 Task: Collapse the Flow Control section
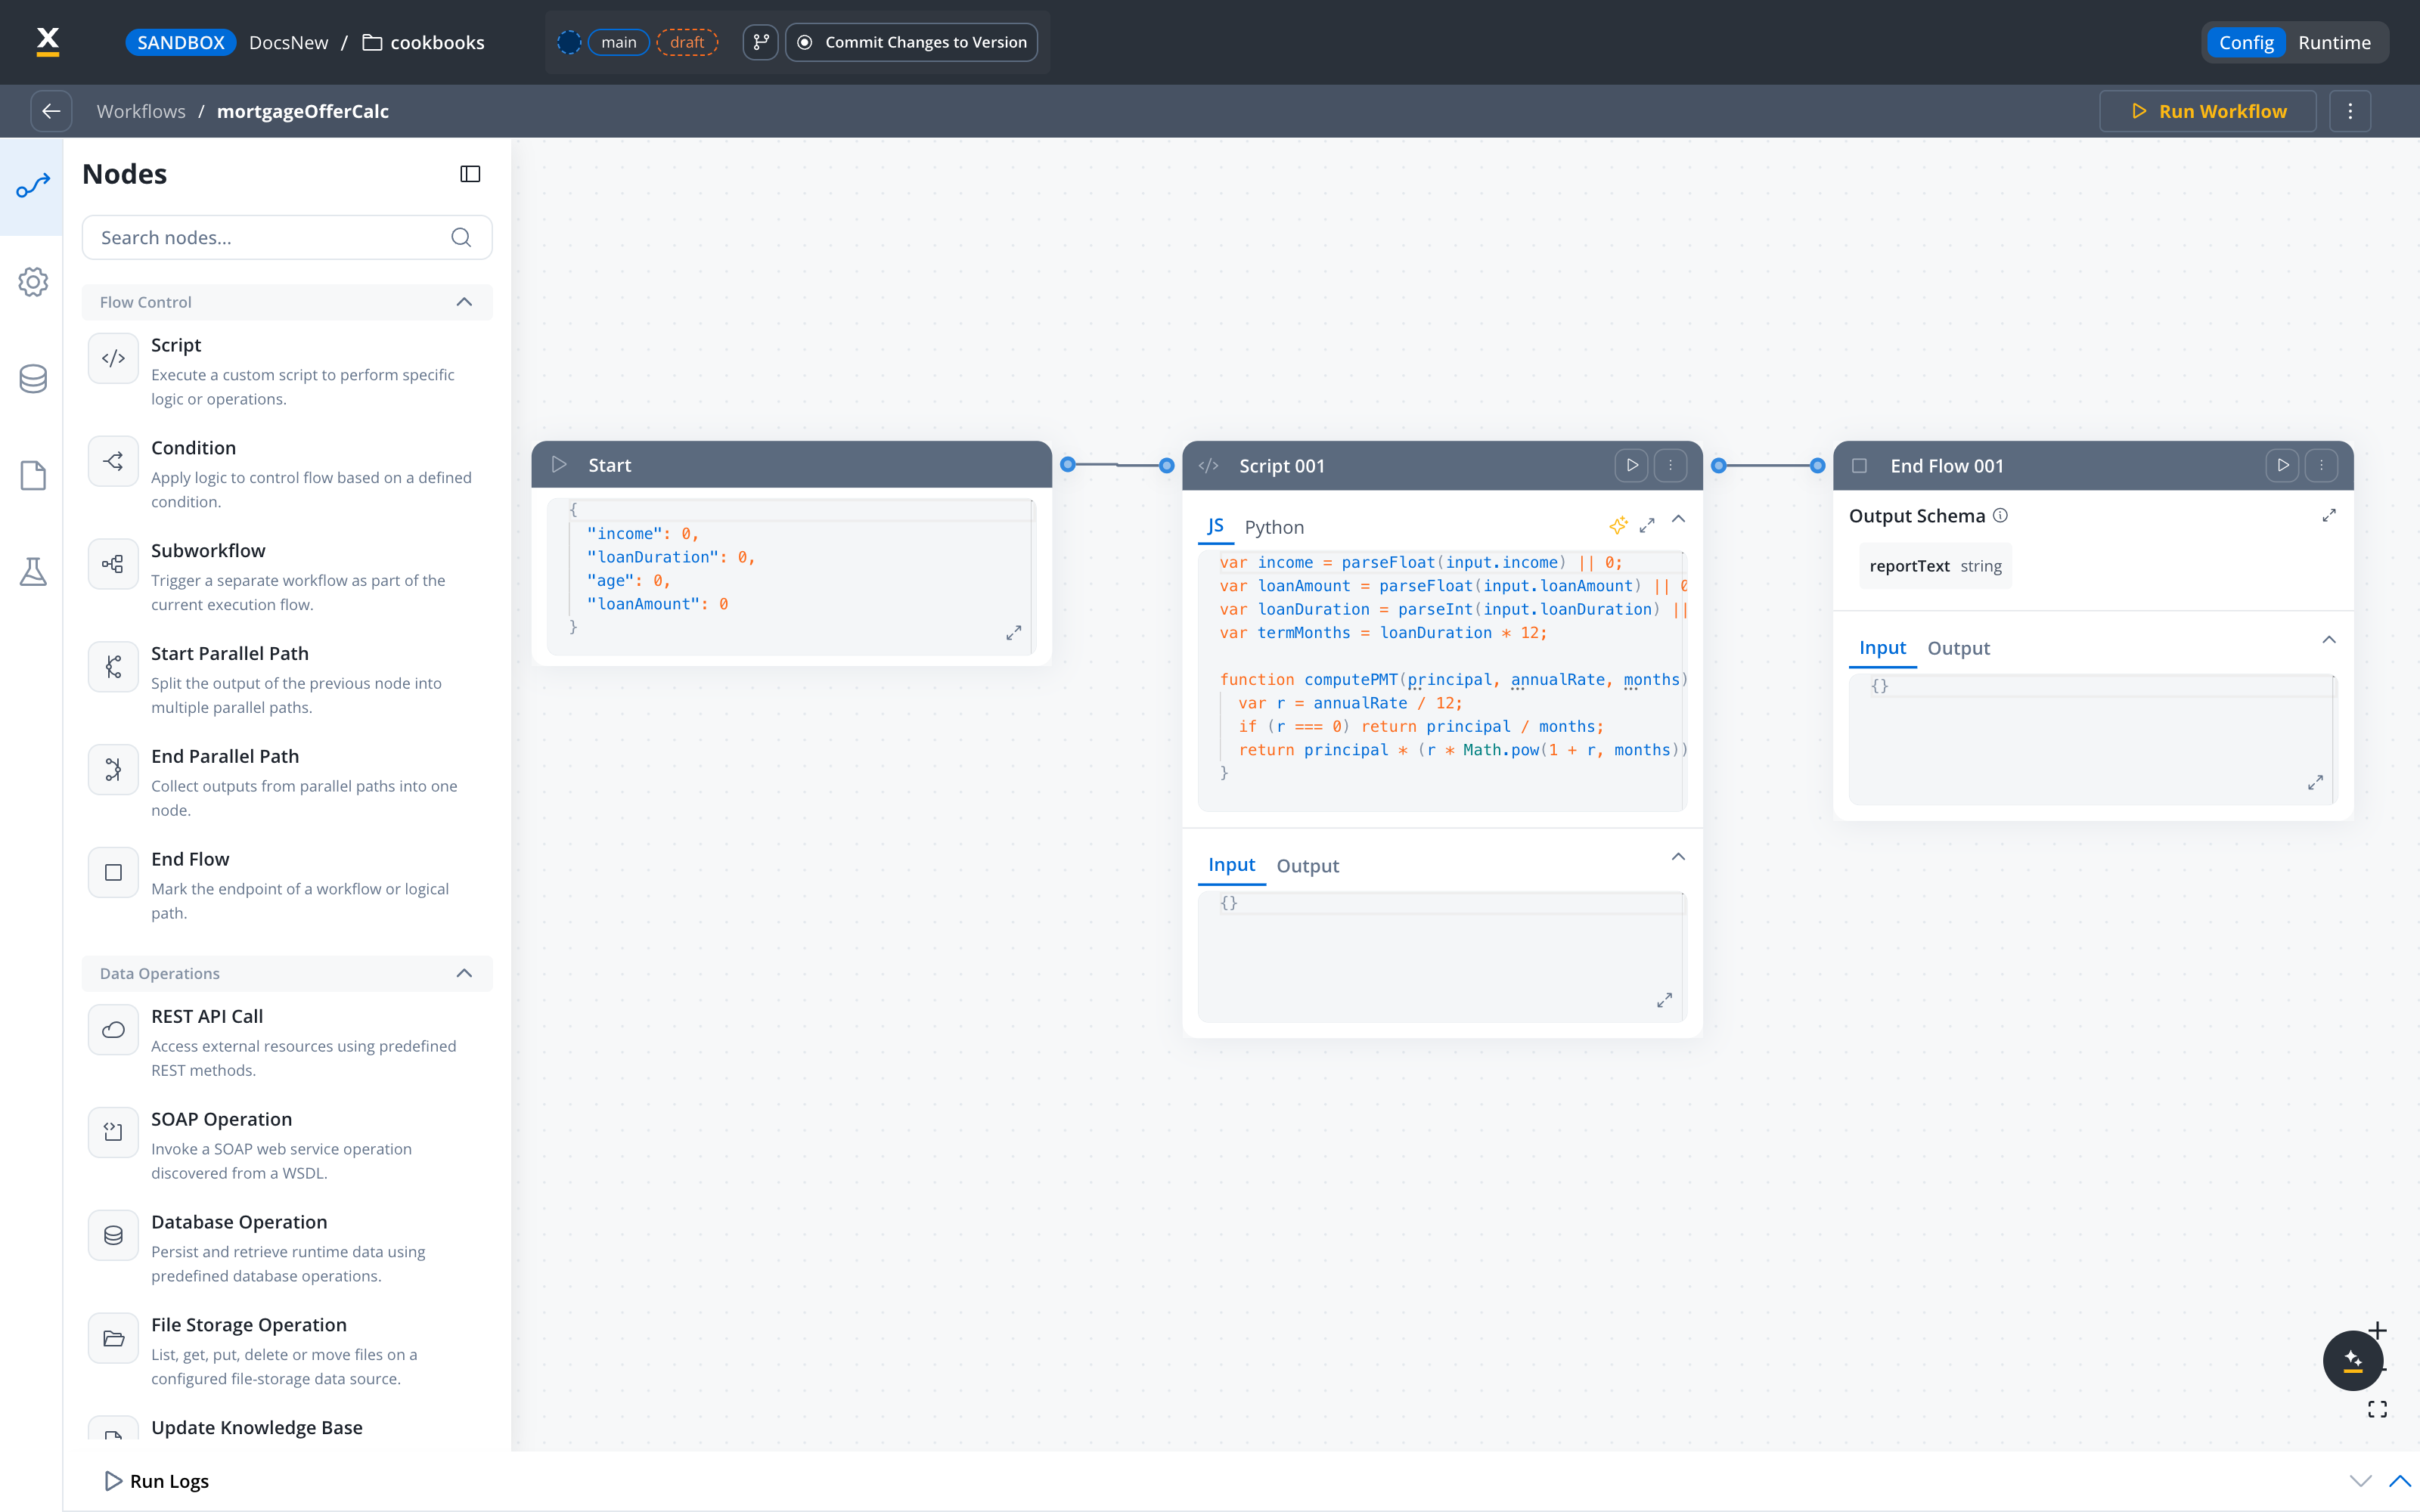pyautogui.click(x=464, y=302)
